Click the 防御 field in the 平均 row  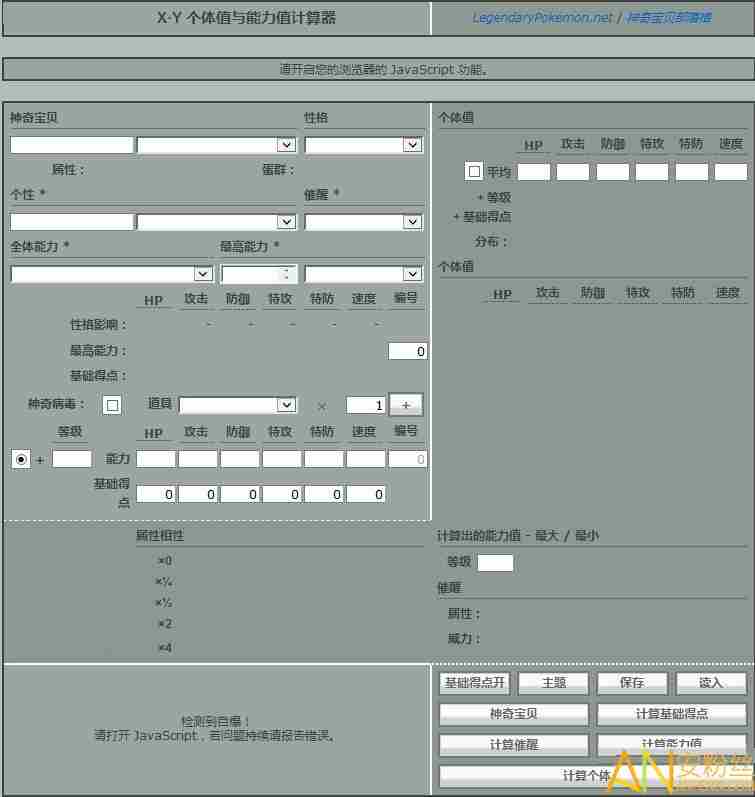pos(613,172)
